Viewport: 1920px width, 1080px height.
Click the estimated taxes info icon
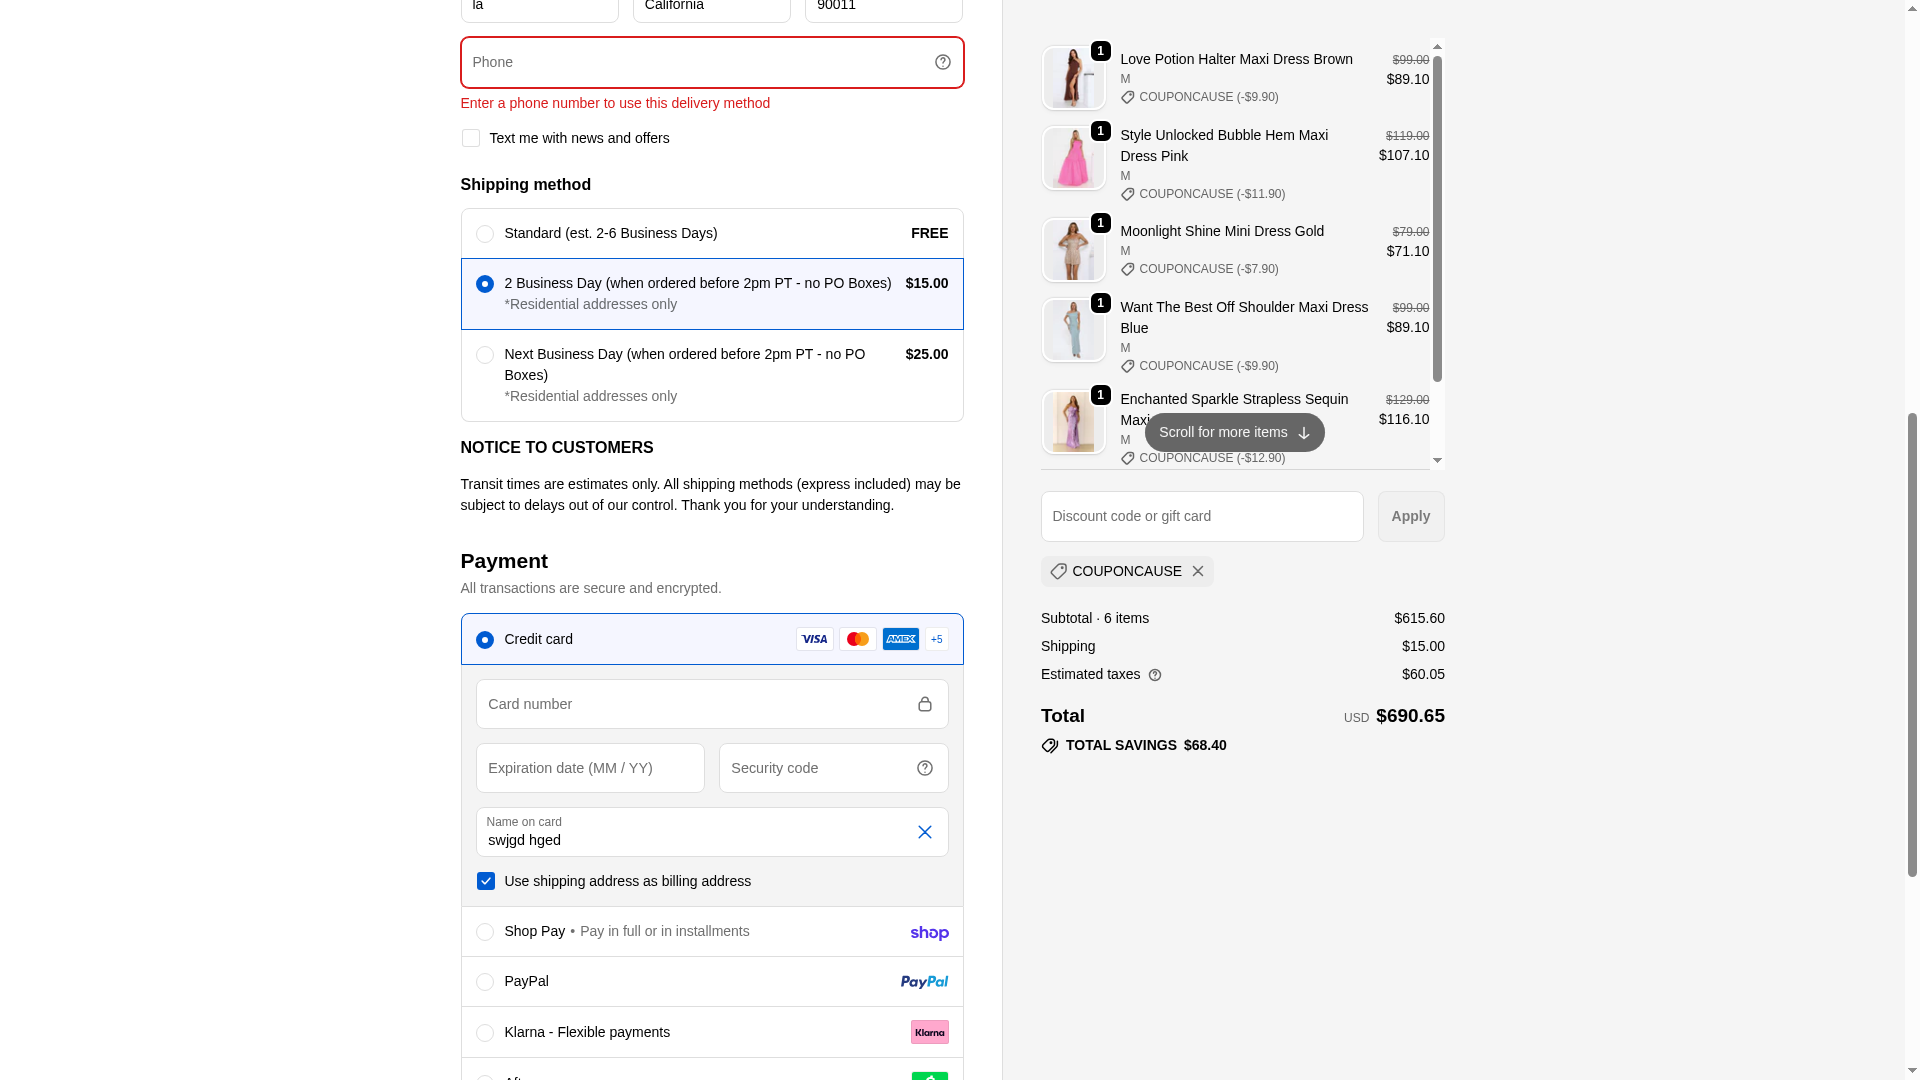(1155, 676)
